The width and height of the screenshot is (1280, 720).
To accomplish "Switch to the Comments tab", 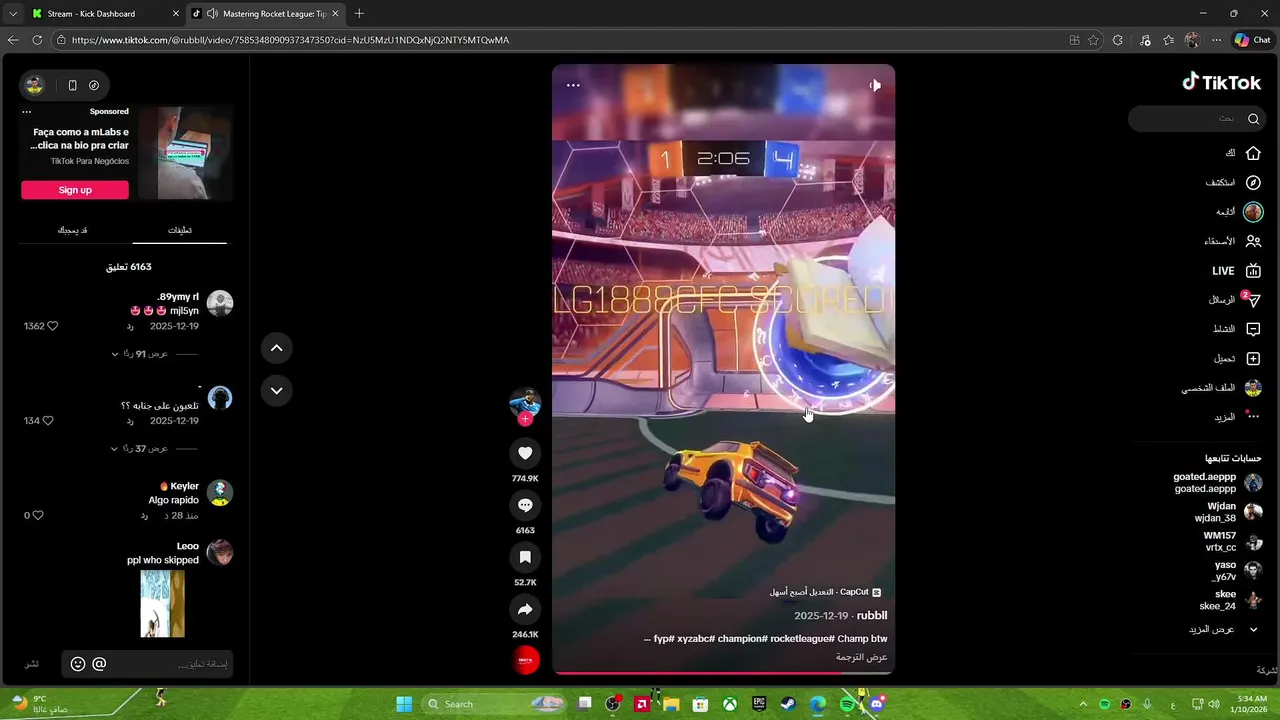I will click(x=180, y=230).
